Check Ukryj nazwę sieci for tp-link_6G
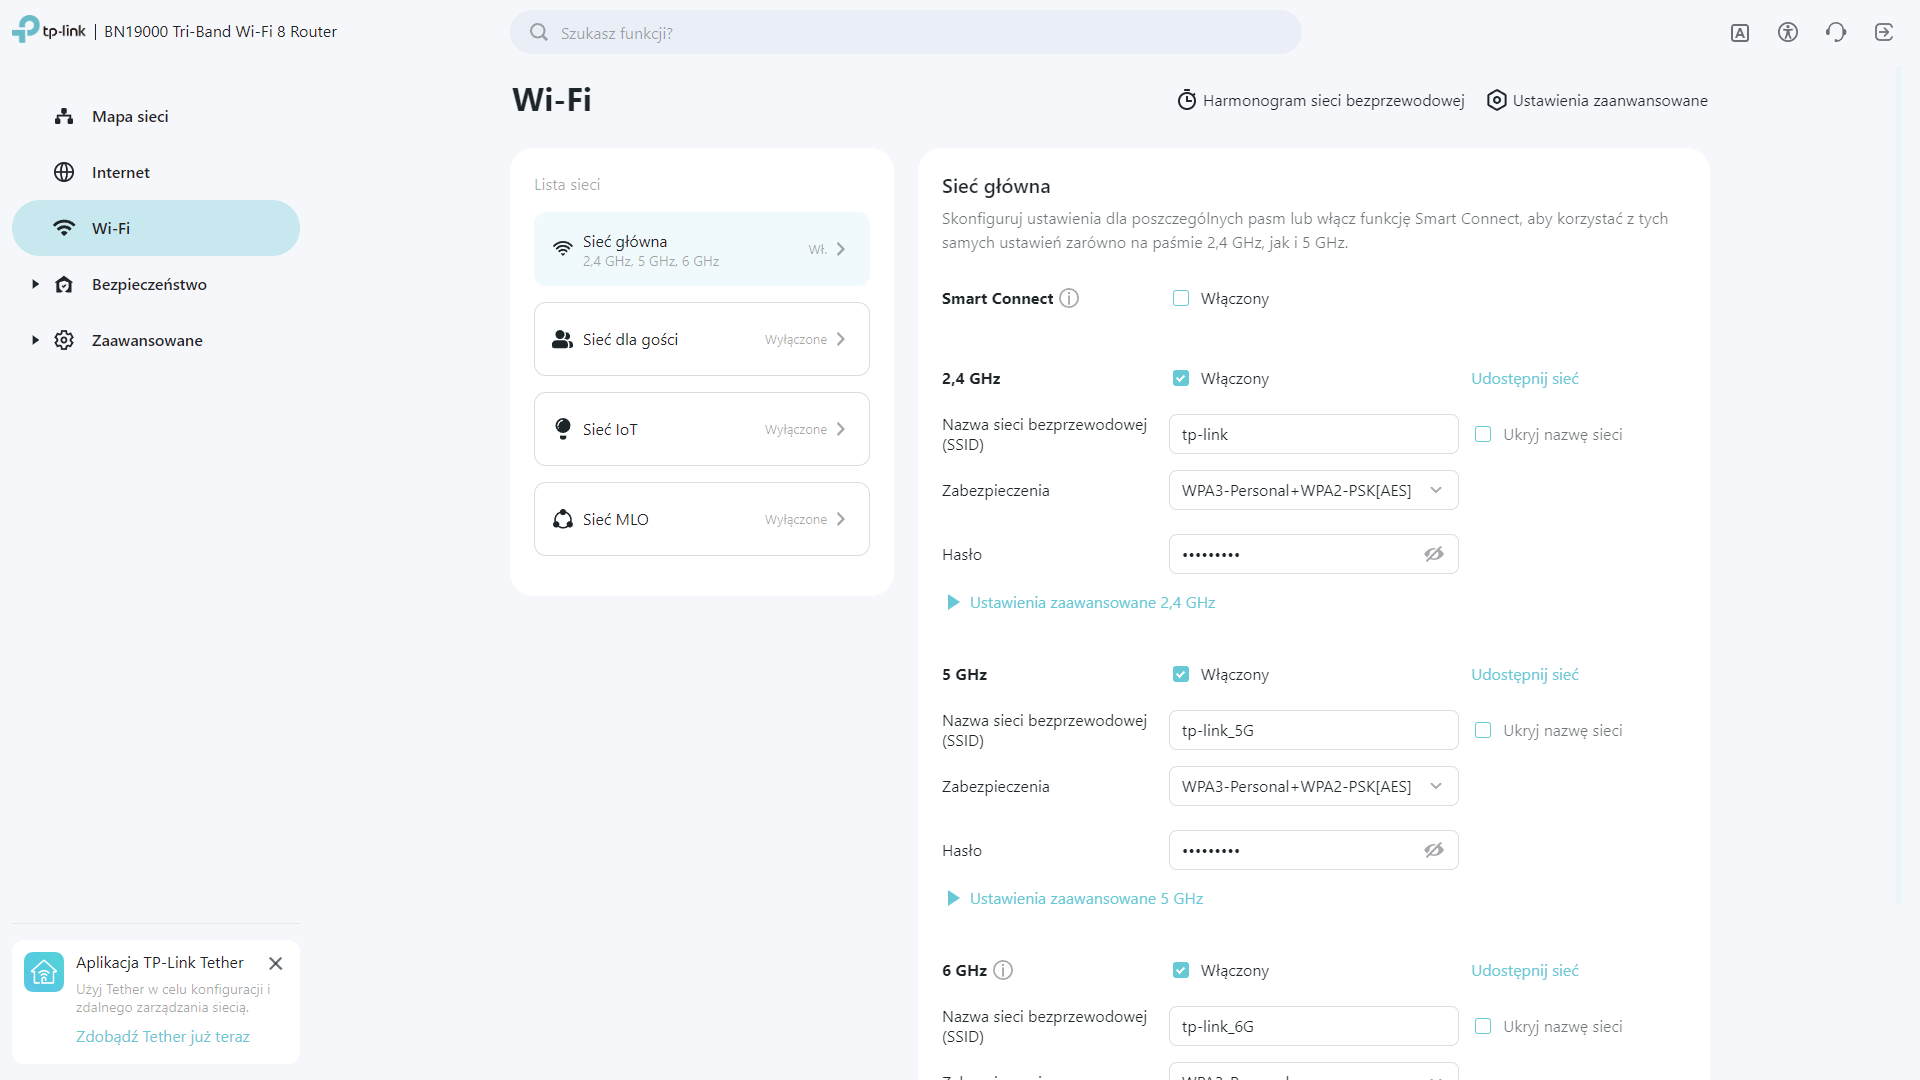1920x1080 pixels. coord(1483,1026)
